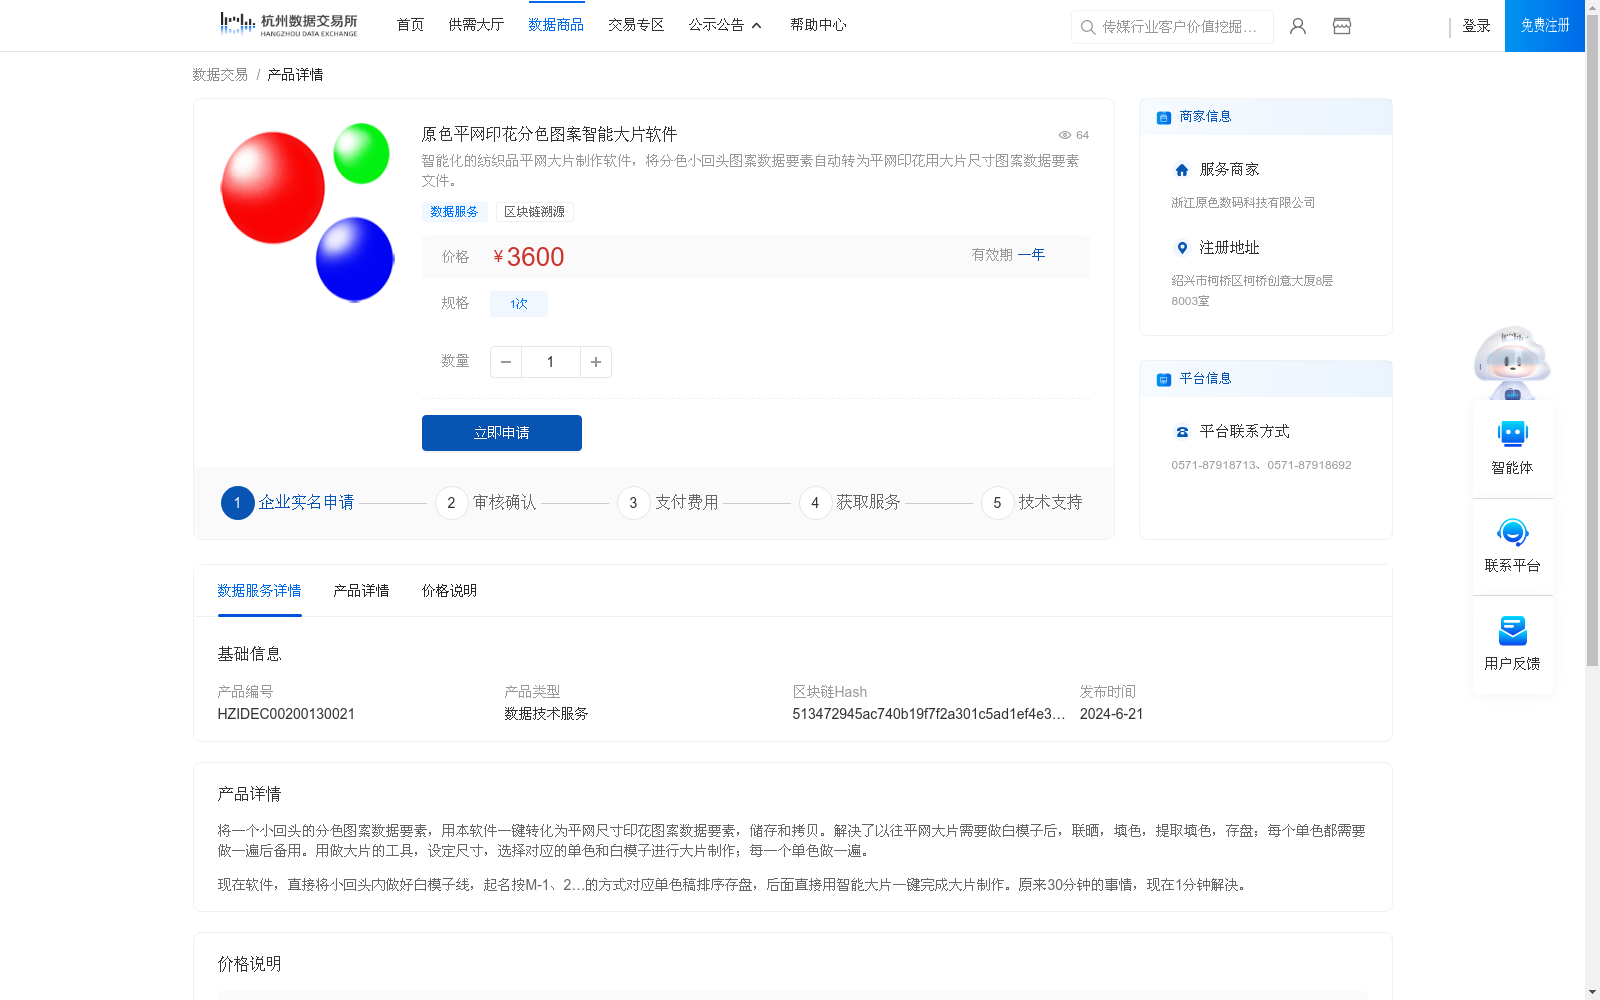Open the storefront icon in header
The width and height of the screenshot is (1600, 1000).
tap(1342, 26)
